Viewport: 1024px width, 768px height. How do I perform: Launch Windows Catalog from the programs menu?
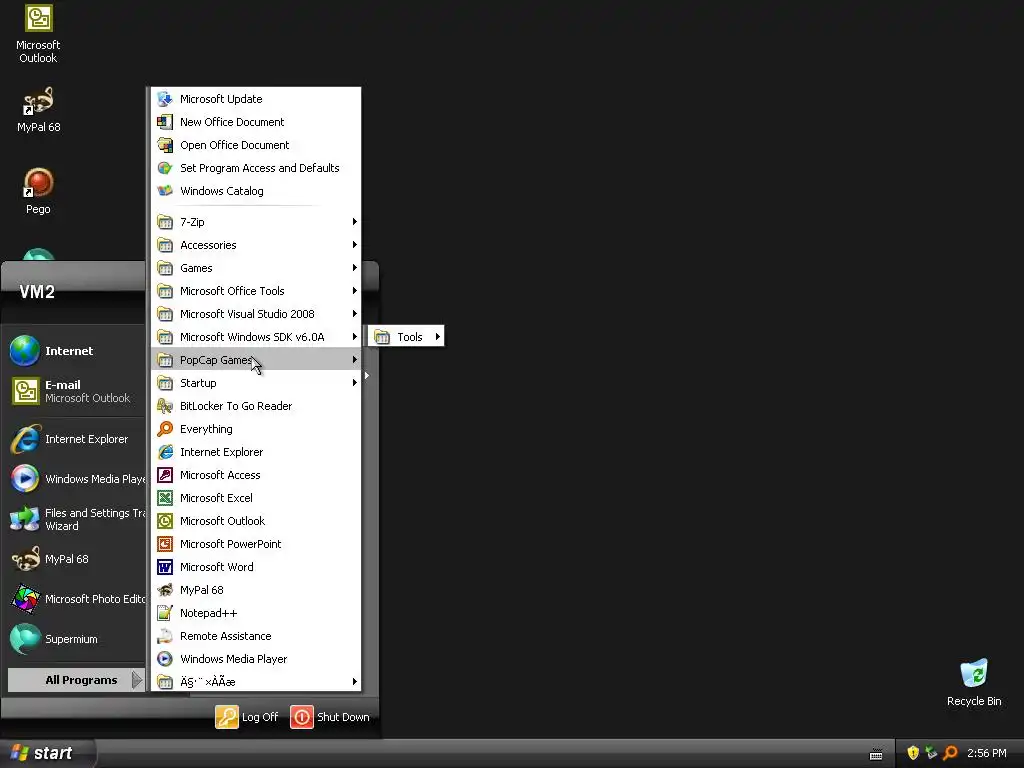[x=255, y=191]
